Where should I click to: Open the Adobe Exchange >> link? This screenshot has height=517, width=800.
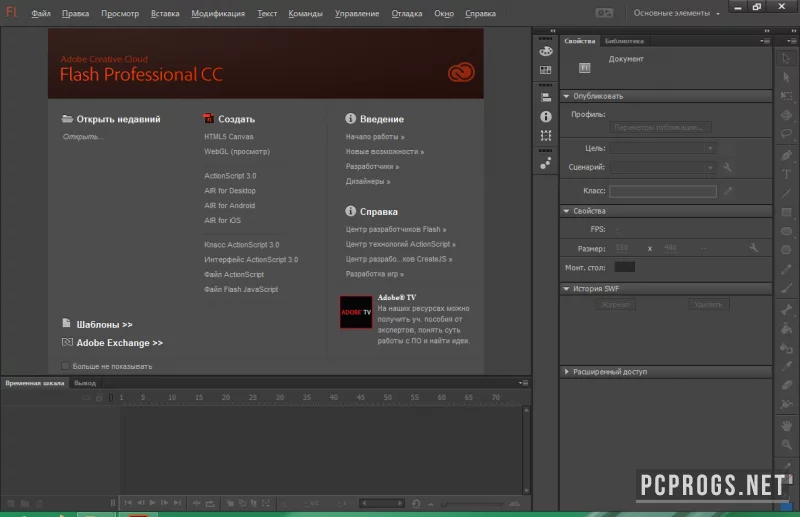tap(119, 343)
